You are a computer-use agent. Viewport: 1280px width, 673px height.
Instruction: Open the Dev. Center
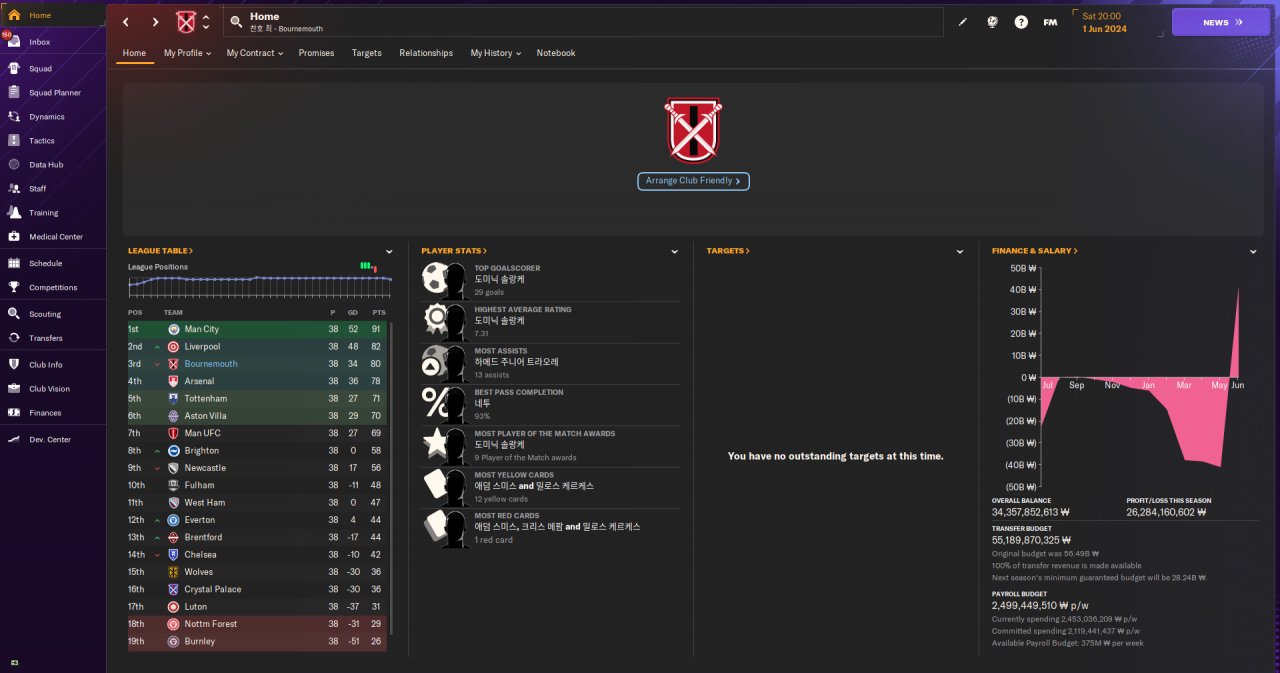(x=52, y=440)
